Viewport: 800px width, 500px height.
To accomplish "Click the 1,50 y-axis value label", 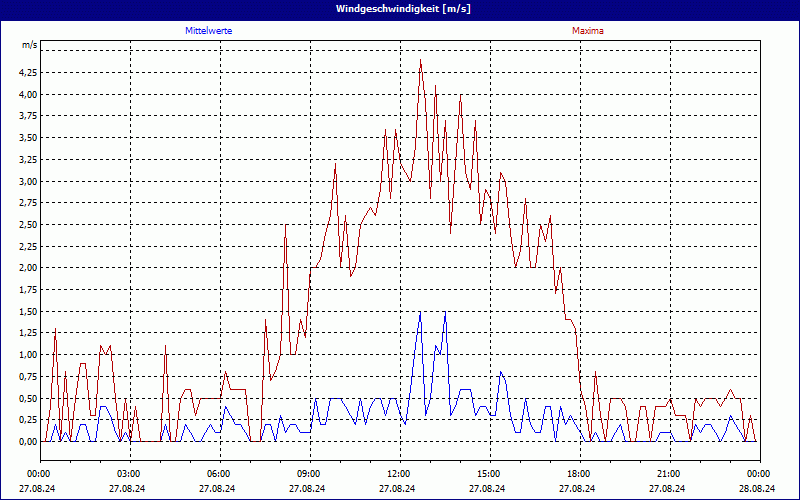I will tap(27, 311).
